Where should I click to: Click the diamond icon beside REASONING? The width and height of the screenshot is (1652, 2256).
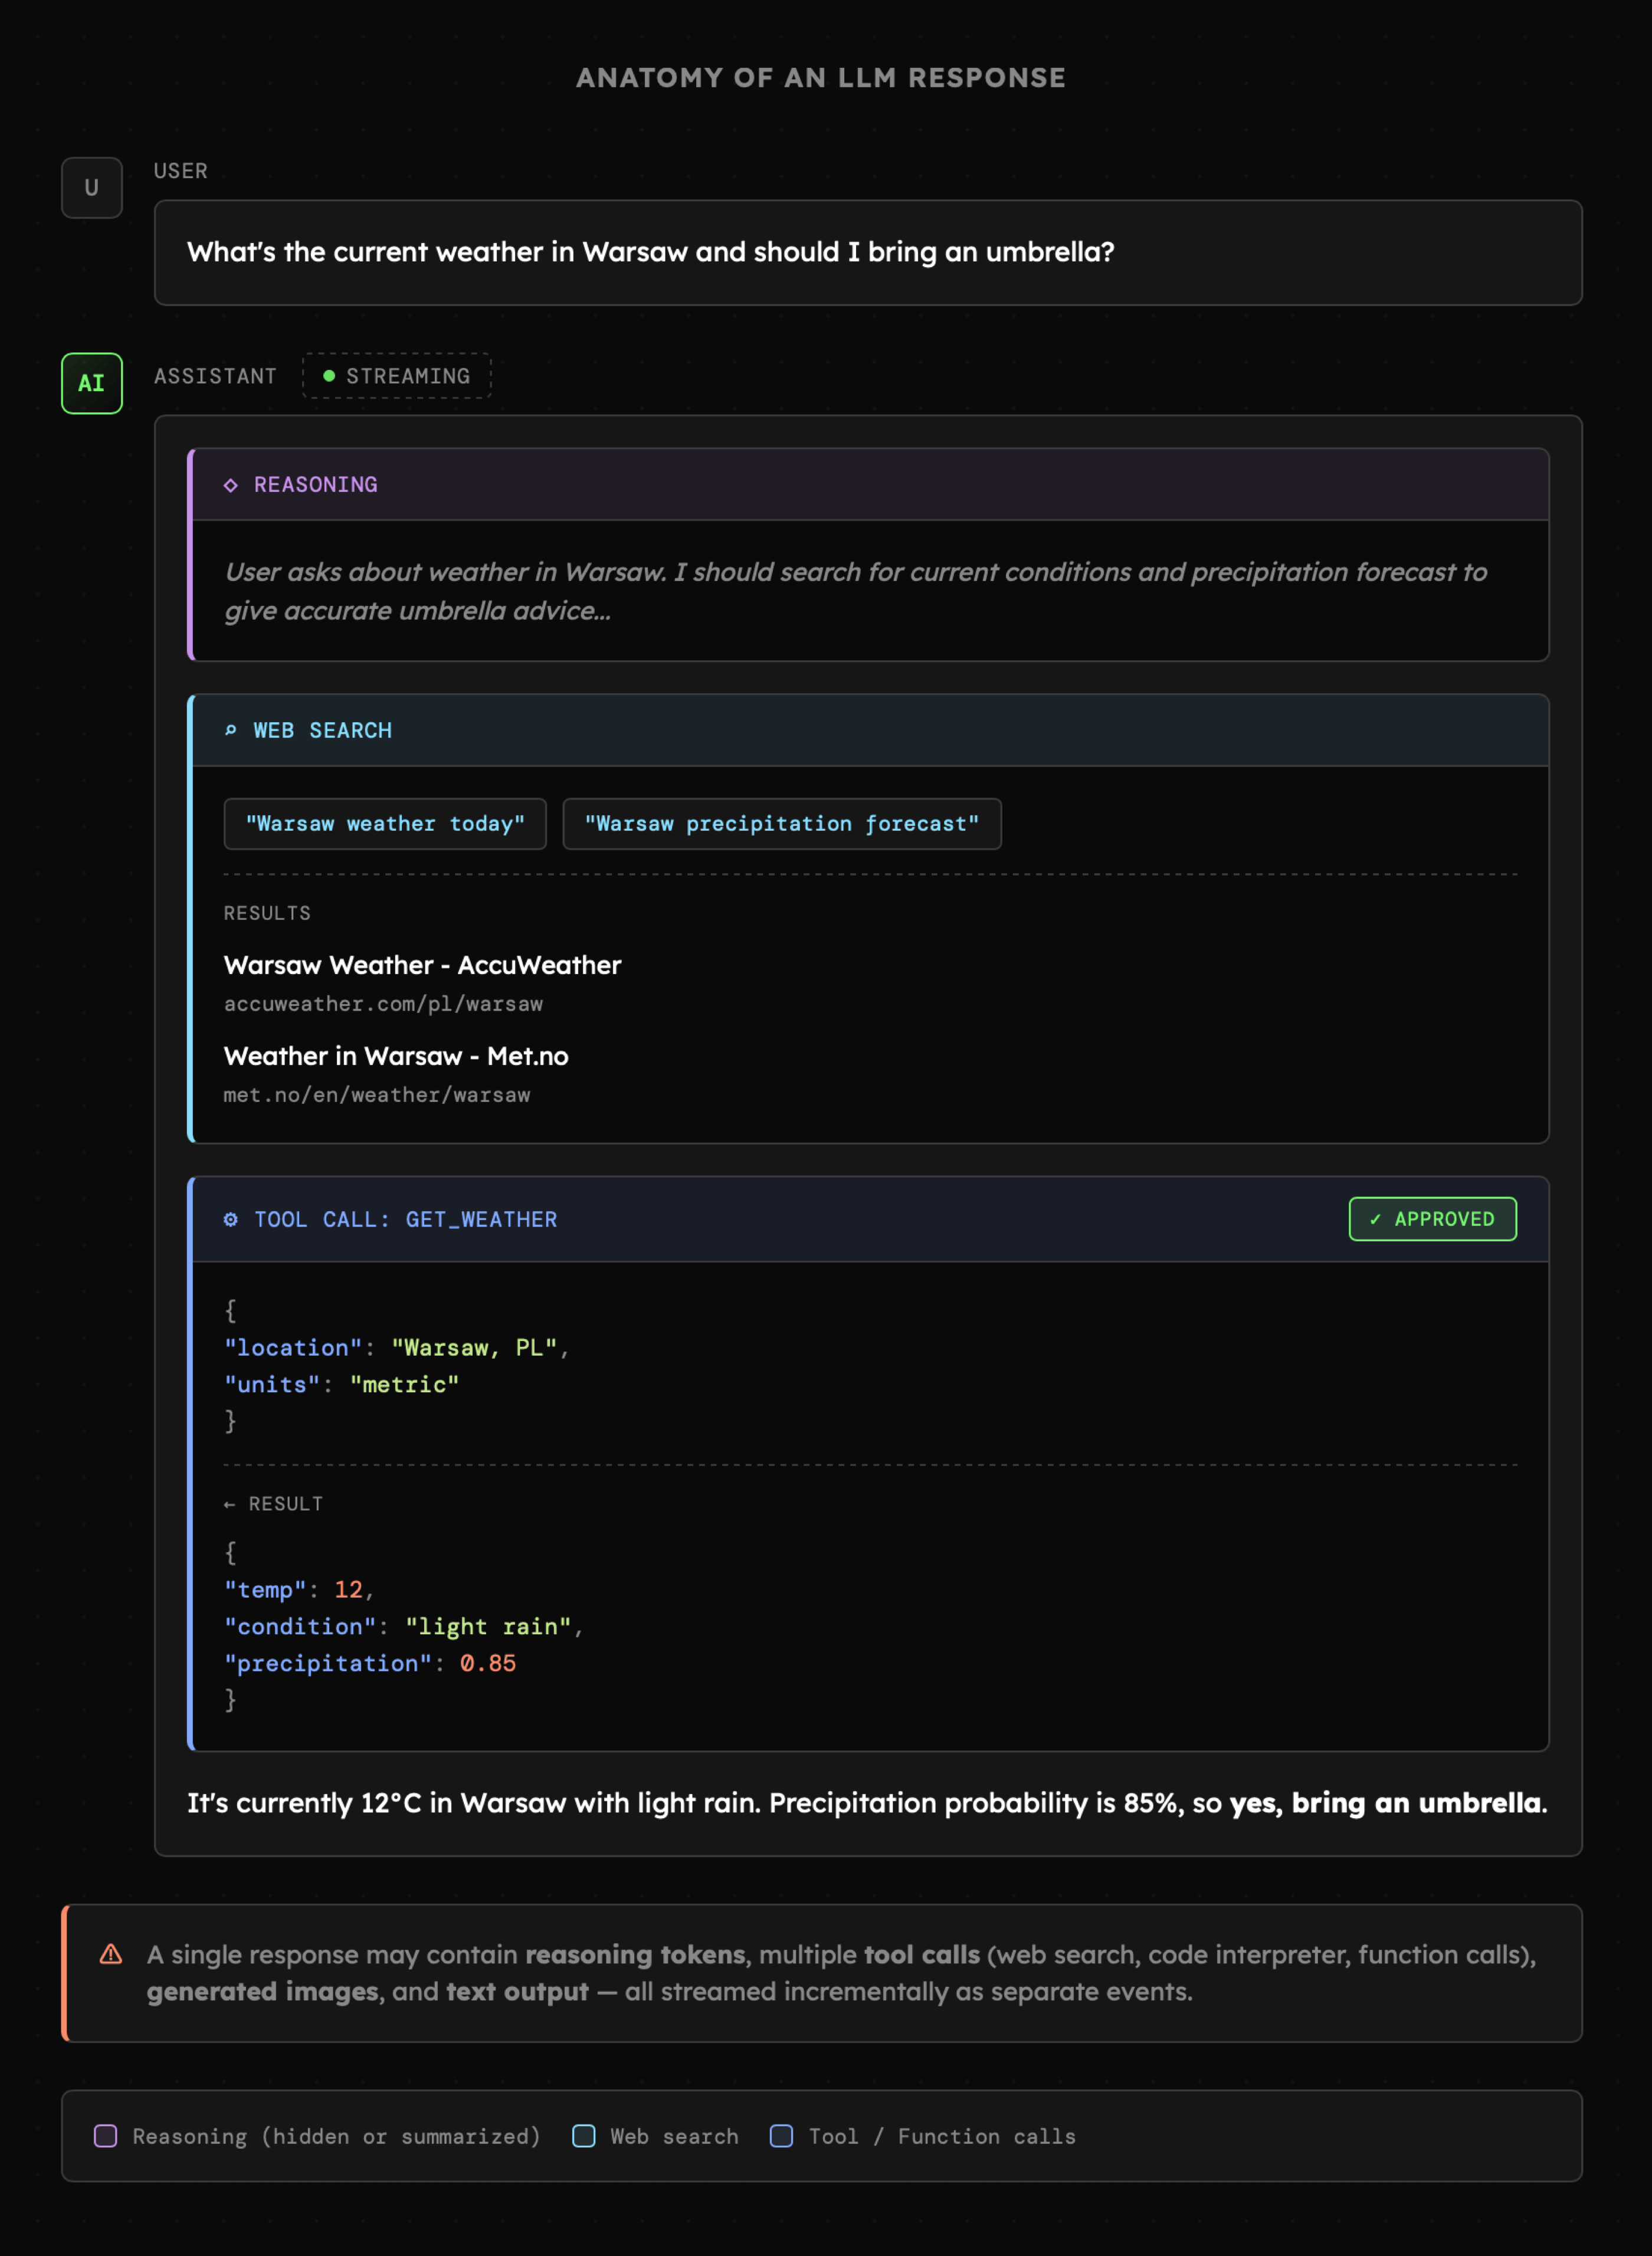(231, 485)
